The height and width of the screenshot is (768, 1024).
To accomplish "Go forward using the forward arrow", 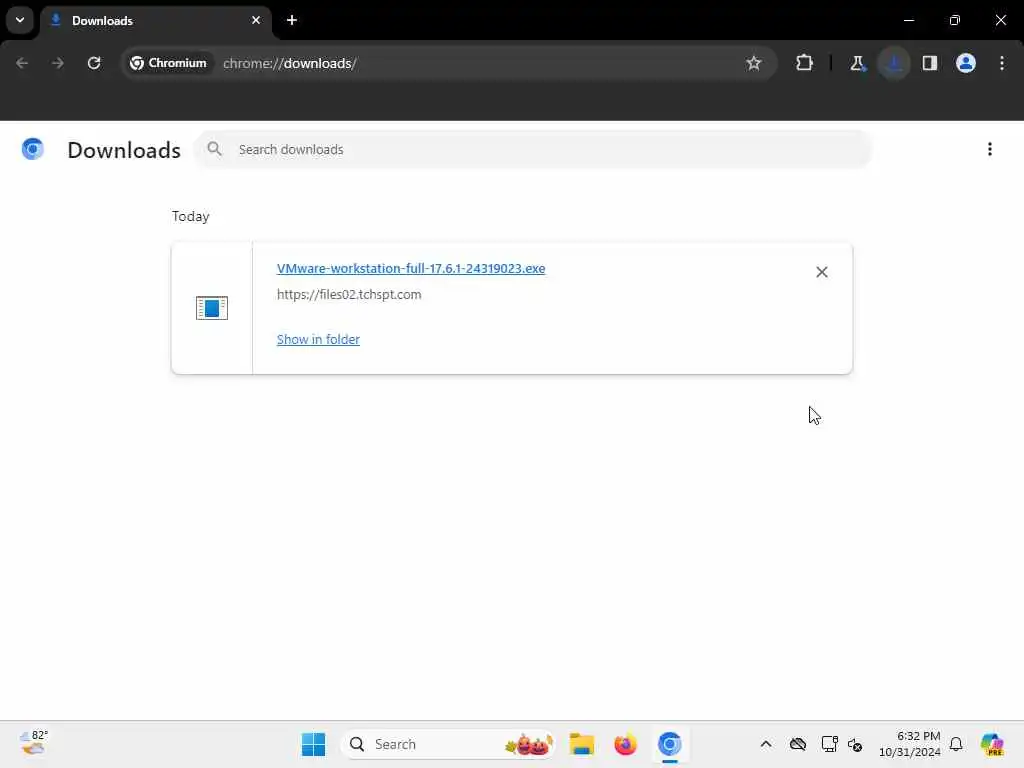I will pos(58,63).
